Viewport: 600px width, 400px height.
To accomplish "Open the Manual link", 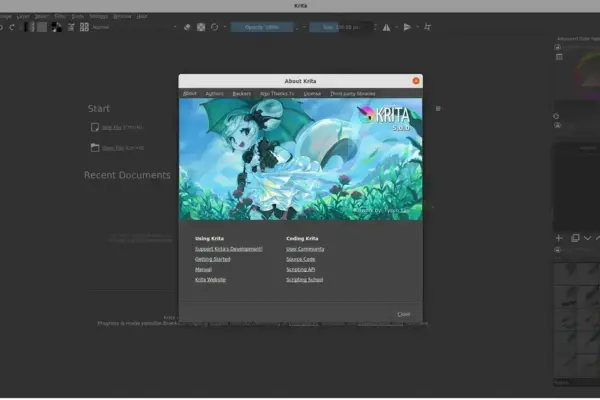I will pos(203,270).
